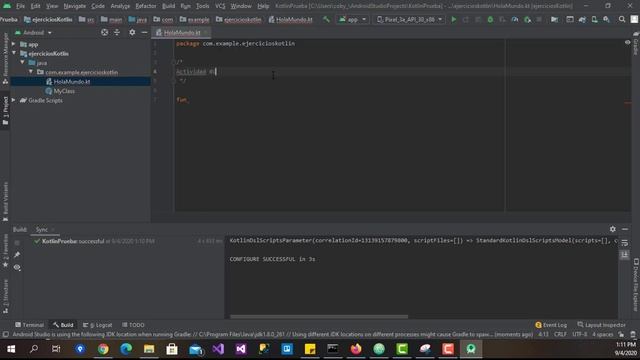
Task: Open the Profile app icon
Action: tap(515, 19)
